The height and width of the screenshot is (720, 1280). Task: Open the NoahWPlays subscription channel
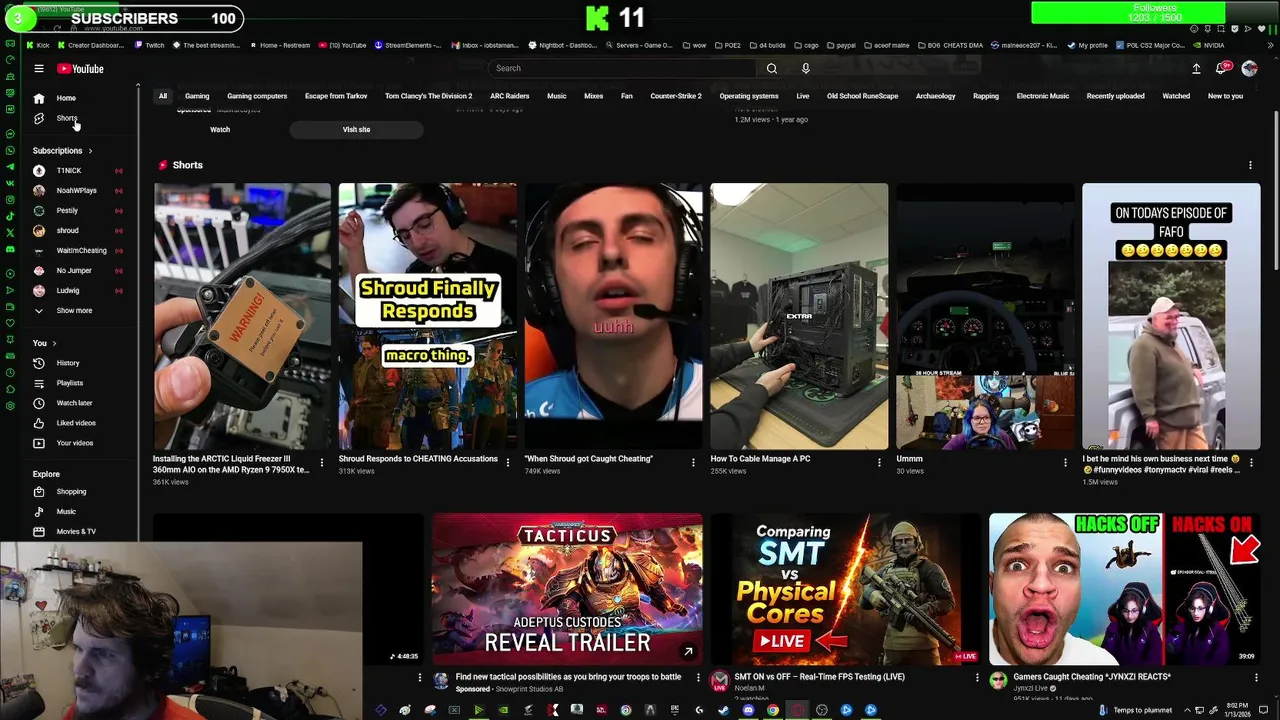76,191
